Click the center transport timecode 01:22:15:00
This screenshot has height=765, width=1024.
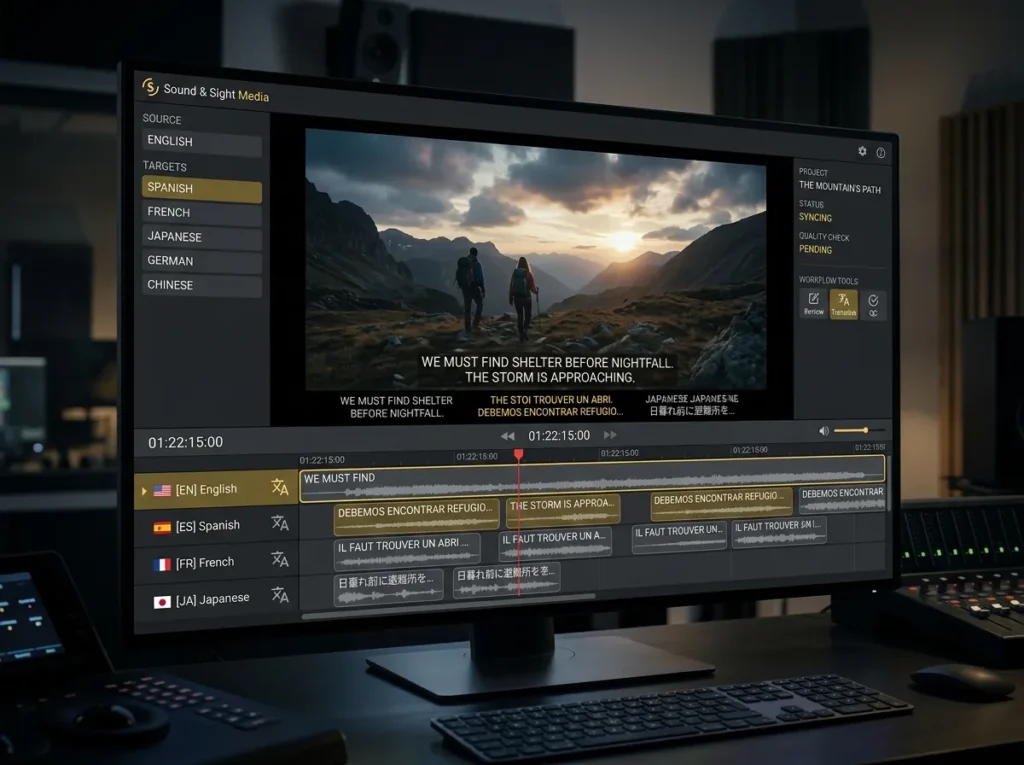pyautogui.click(x=559, y=436)
